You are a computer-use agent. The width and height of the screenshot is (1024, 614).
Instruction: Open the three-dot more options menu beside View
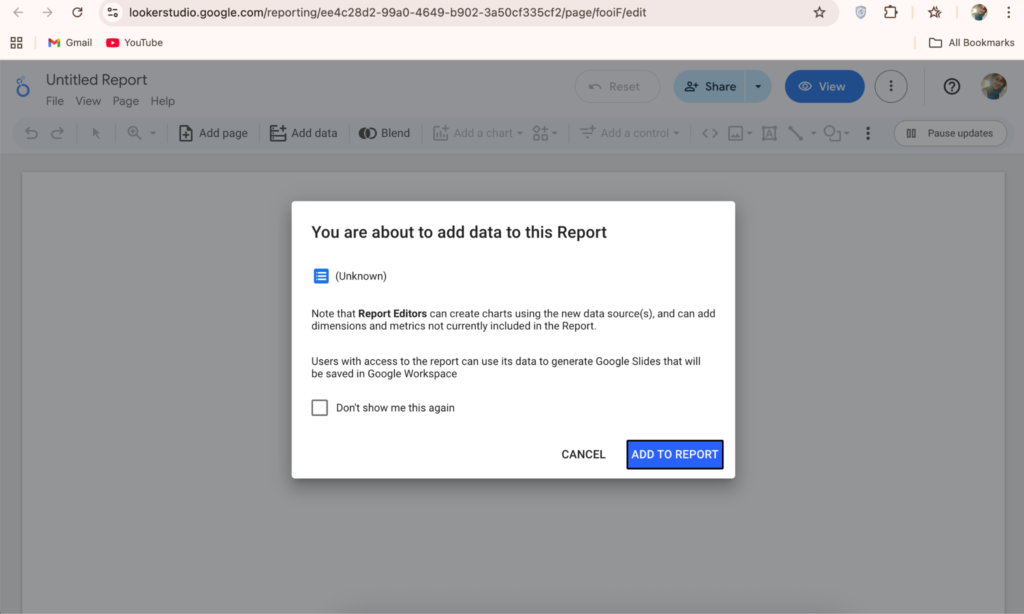coord(891,87)
